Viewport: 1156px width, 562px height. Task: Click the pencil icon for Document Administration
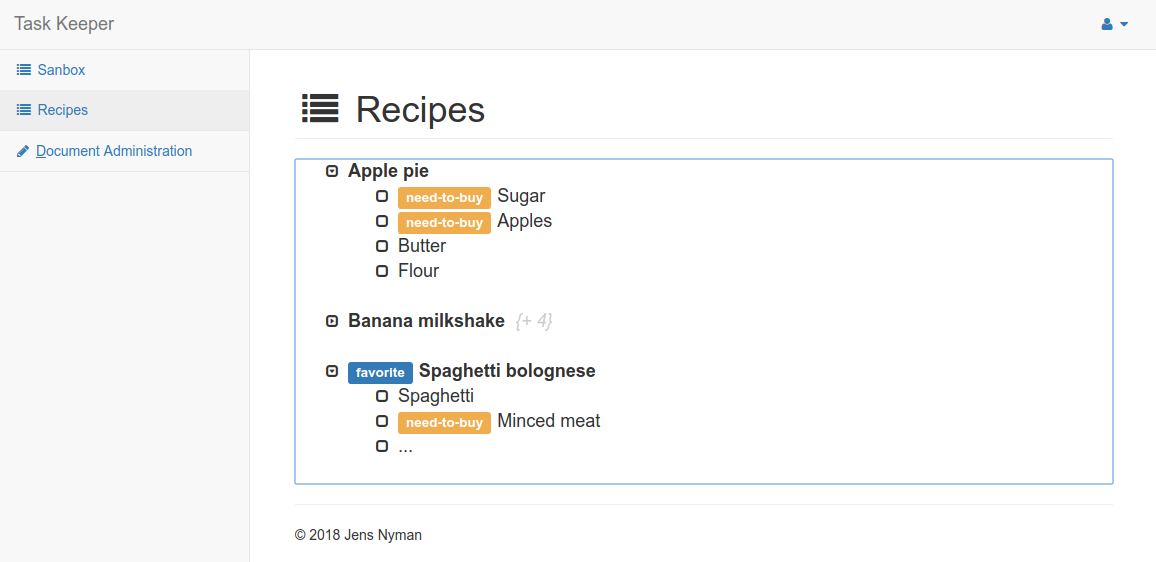(23, 151)
